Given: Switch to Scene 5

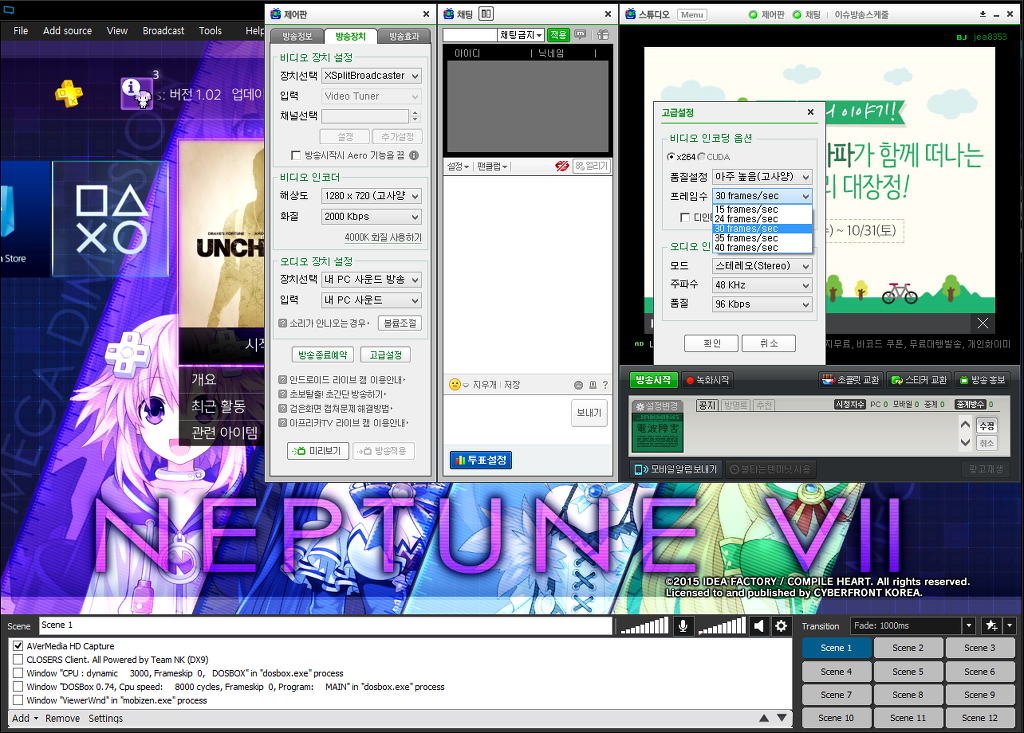Looking at the screenshot, I should point(908,672).
